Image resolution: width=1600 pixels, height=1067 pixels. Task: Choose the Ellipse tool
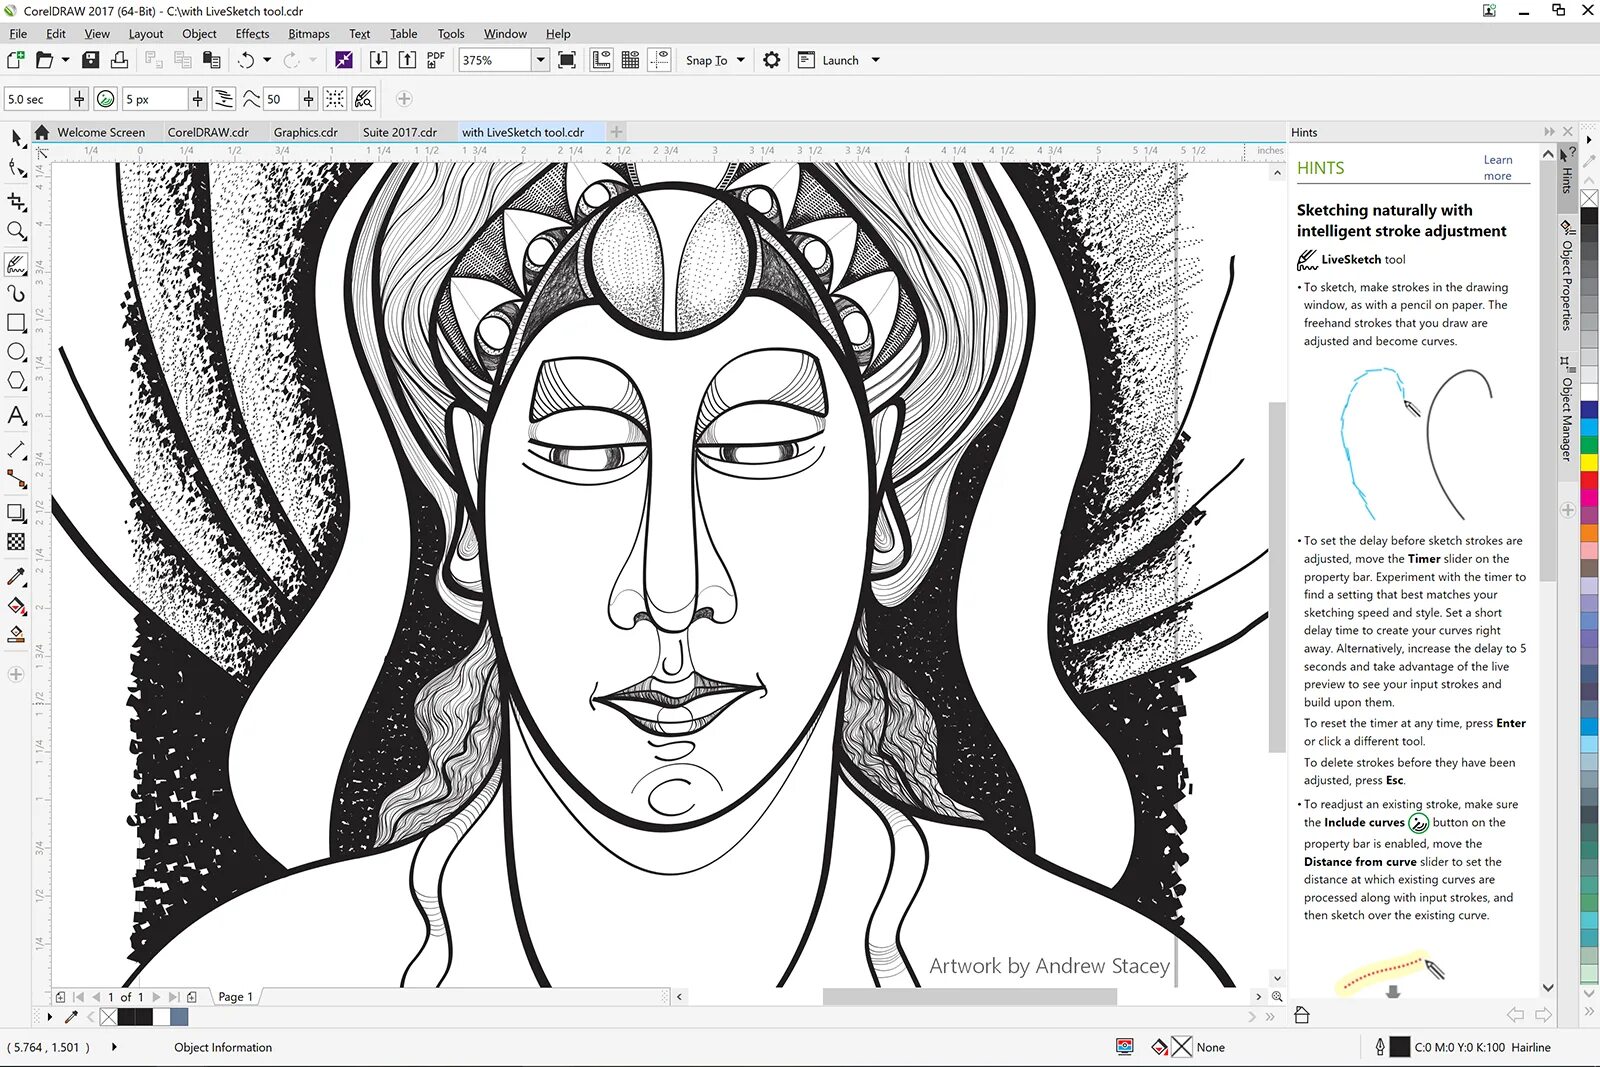[x=16, y=352]
